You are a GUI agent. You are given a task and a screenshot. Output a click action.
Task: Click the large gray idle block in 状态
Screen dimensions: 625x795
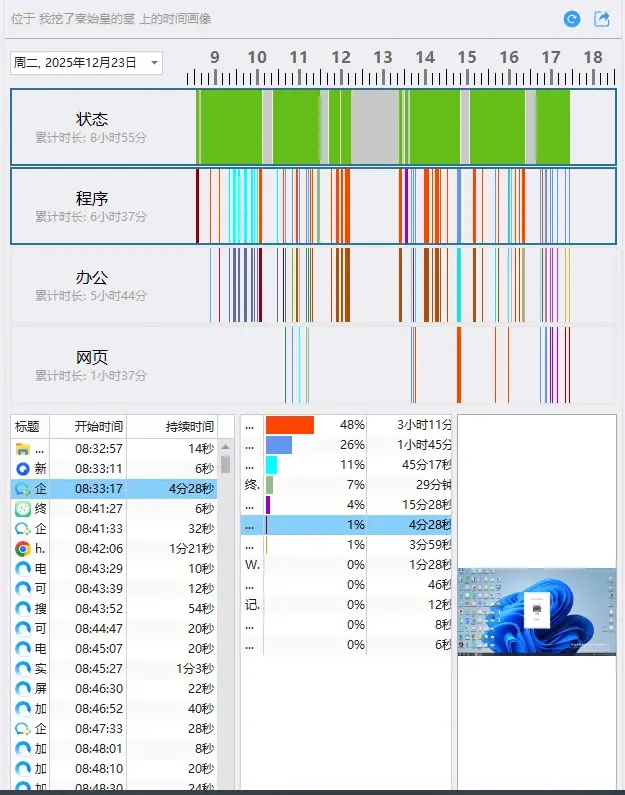point(375,127)
